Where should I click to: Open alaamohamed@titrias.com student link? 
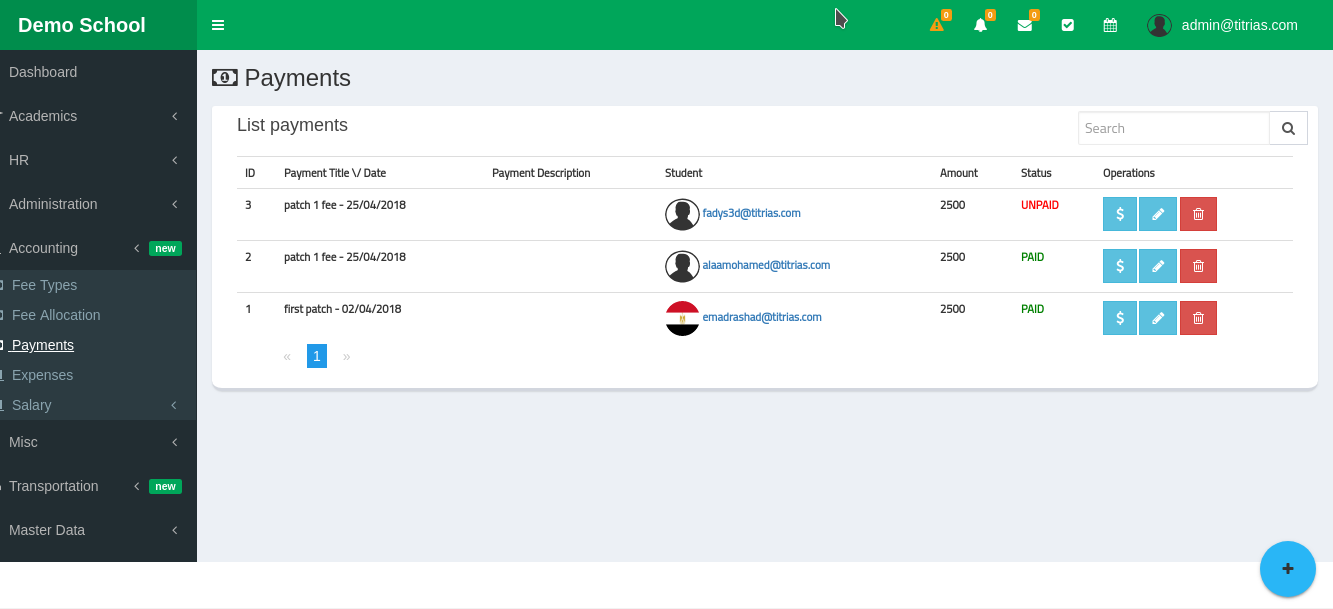(x=766, y=265)
